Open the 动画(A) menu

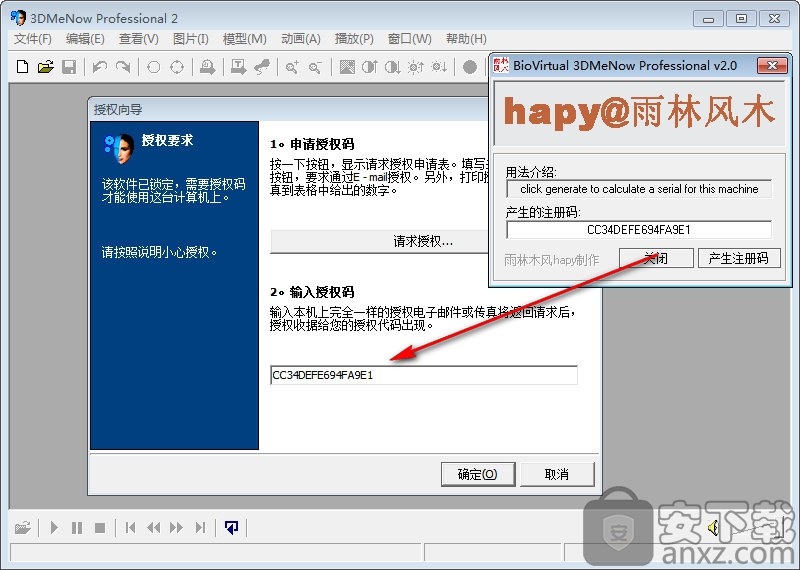(x=301, y=39)
